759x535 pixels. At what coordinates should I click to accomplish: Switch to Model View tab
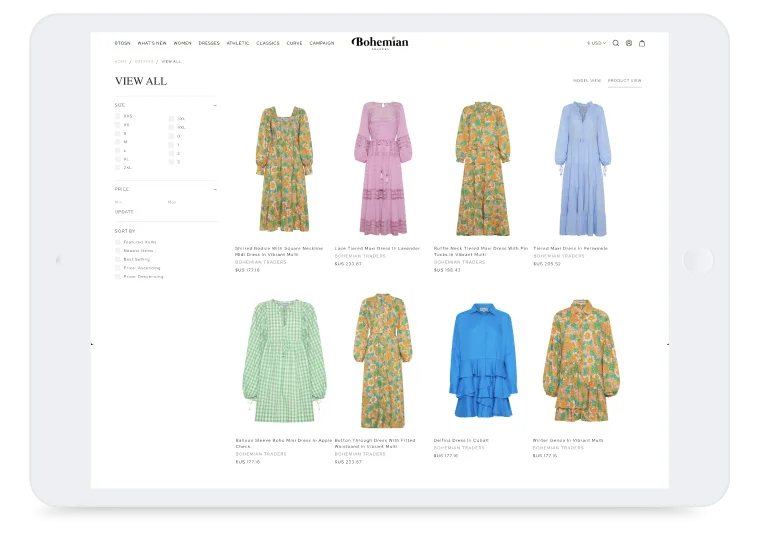pyautogui.click(x=587, y=80)
